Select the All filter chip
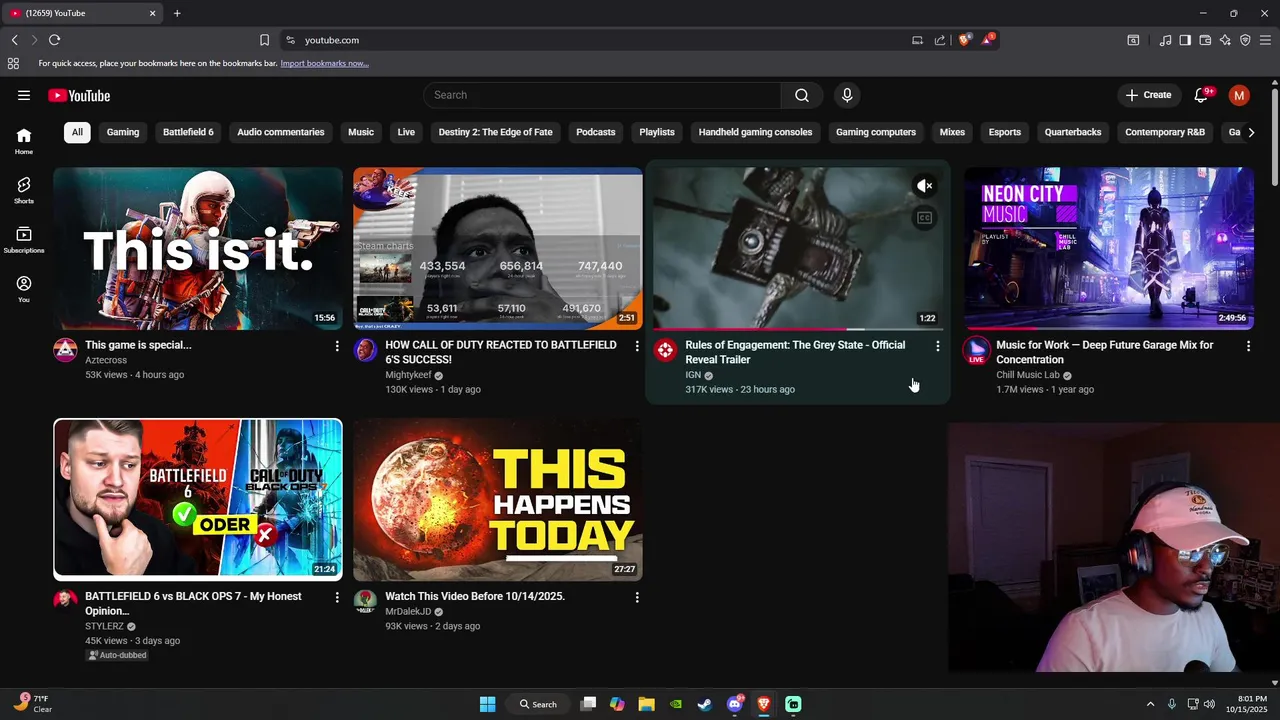Image resolution: width=1280 pixels, height=720 pixels. [77, 132]
